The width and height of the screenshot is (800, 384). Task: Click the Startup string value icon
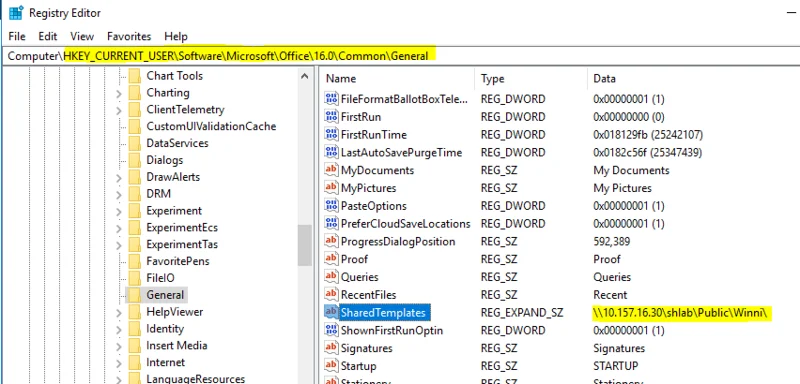(x=331, y=366)
